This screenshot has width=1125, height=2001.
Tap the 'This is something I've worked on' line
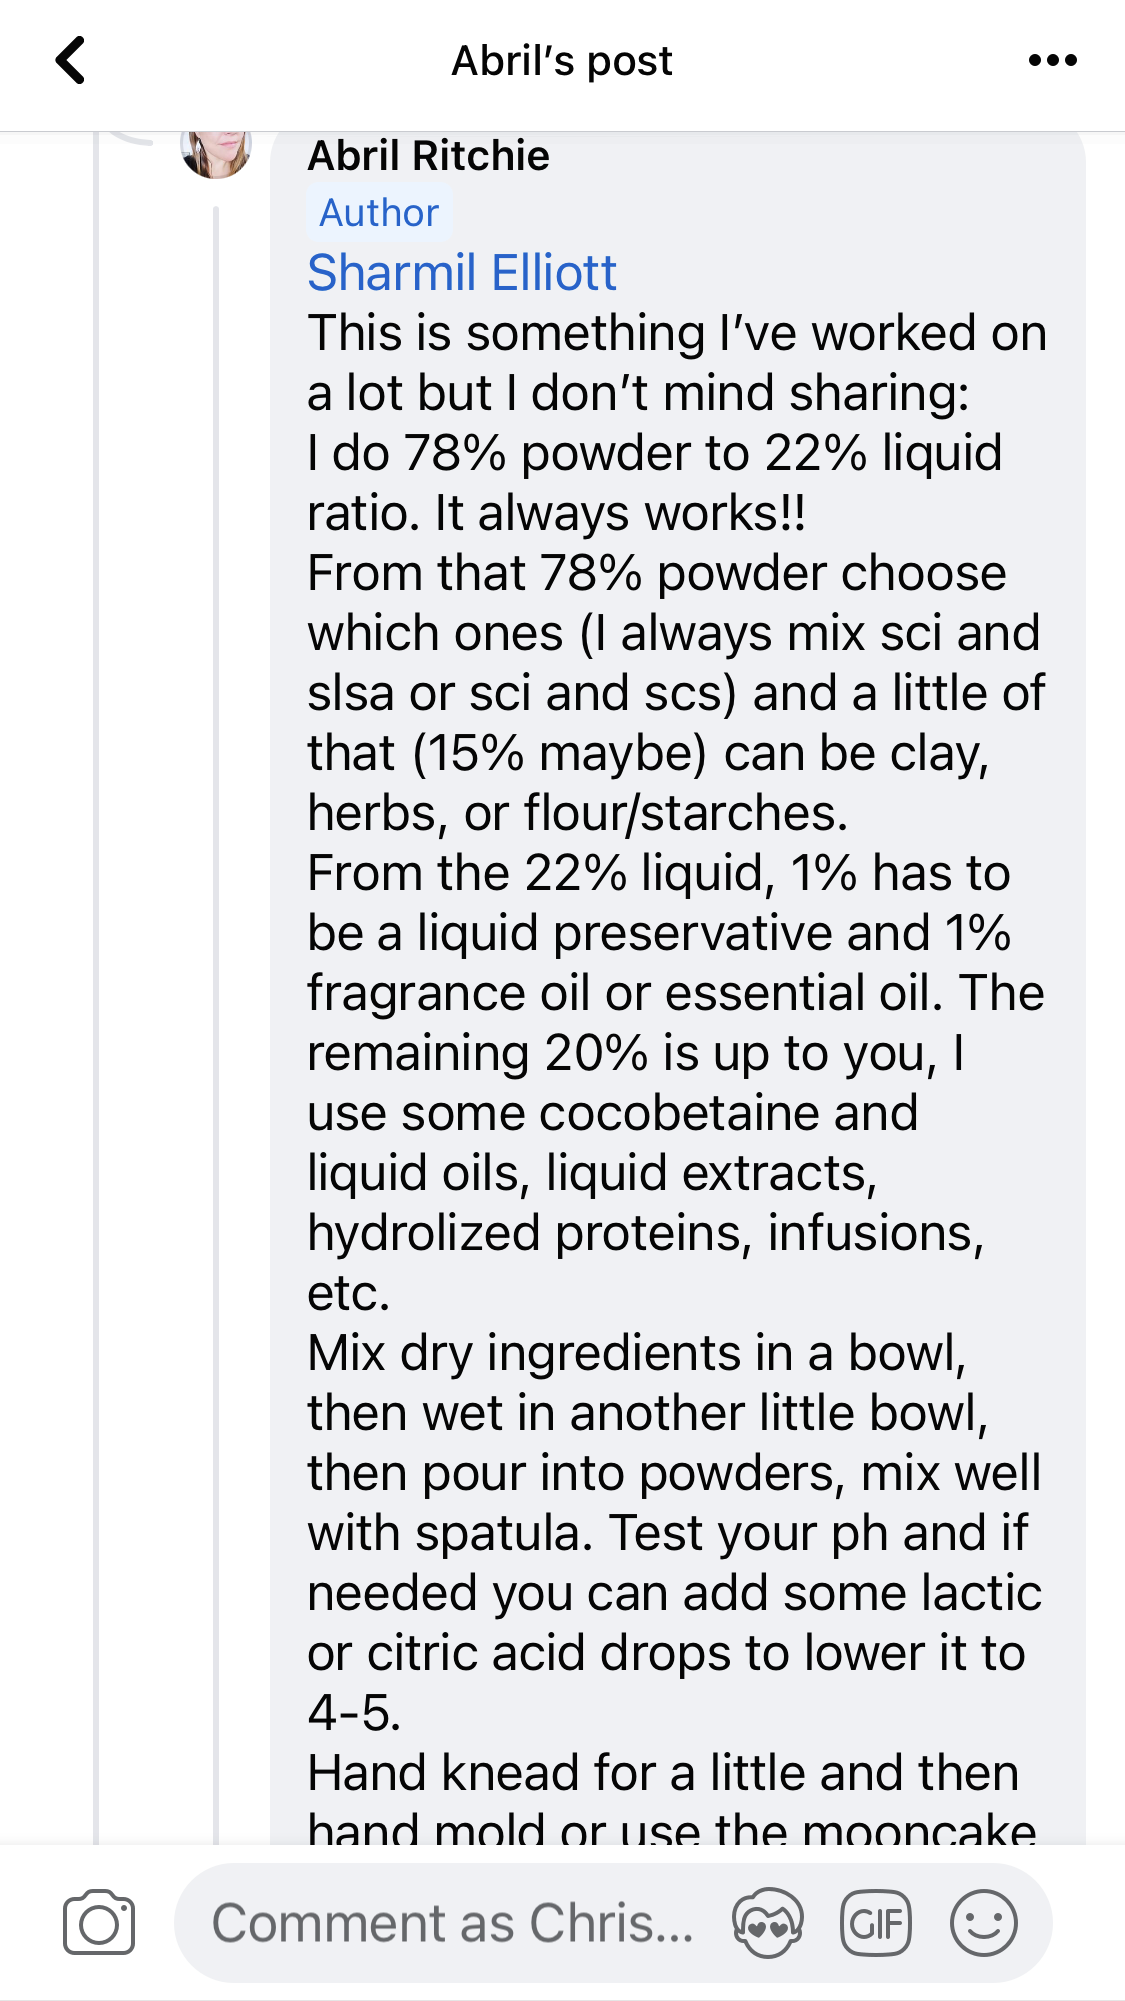point(676,333)
